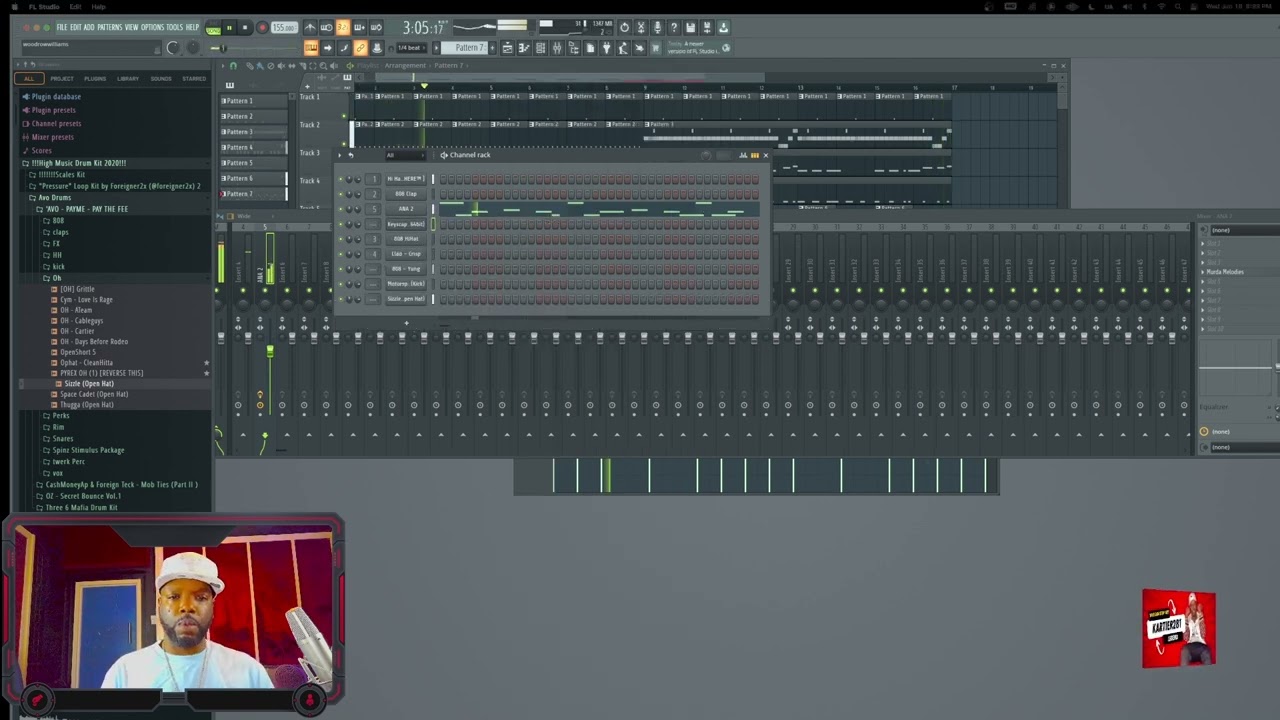Open the Playlist view icon
The width and height of the screenshot is (1280, 720).
507,47
